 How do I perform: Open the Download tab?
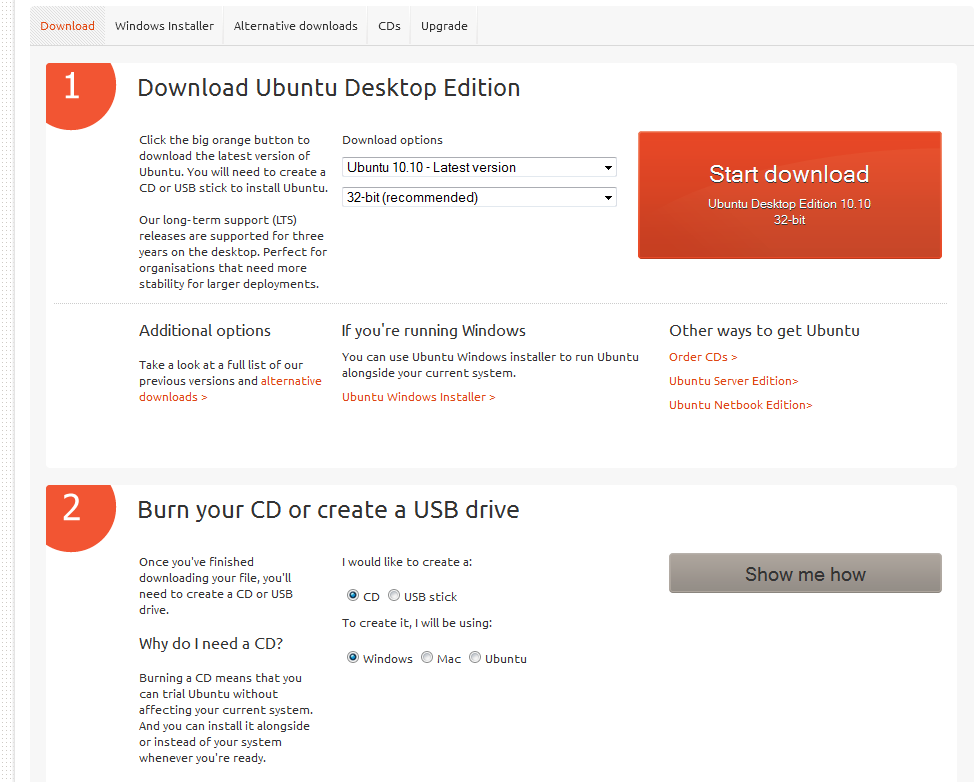[x=68, y=26]
